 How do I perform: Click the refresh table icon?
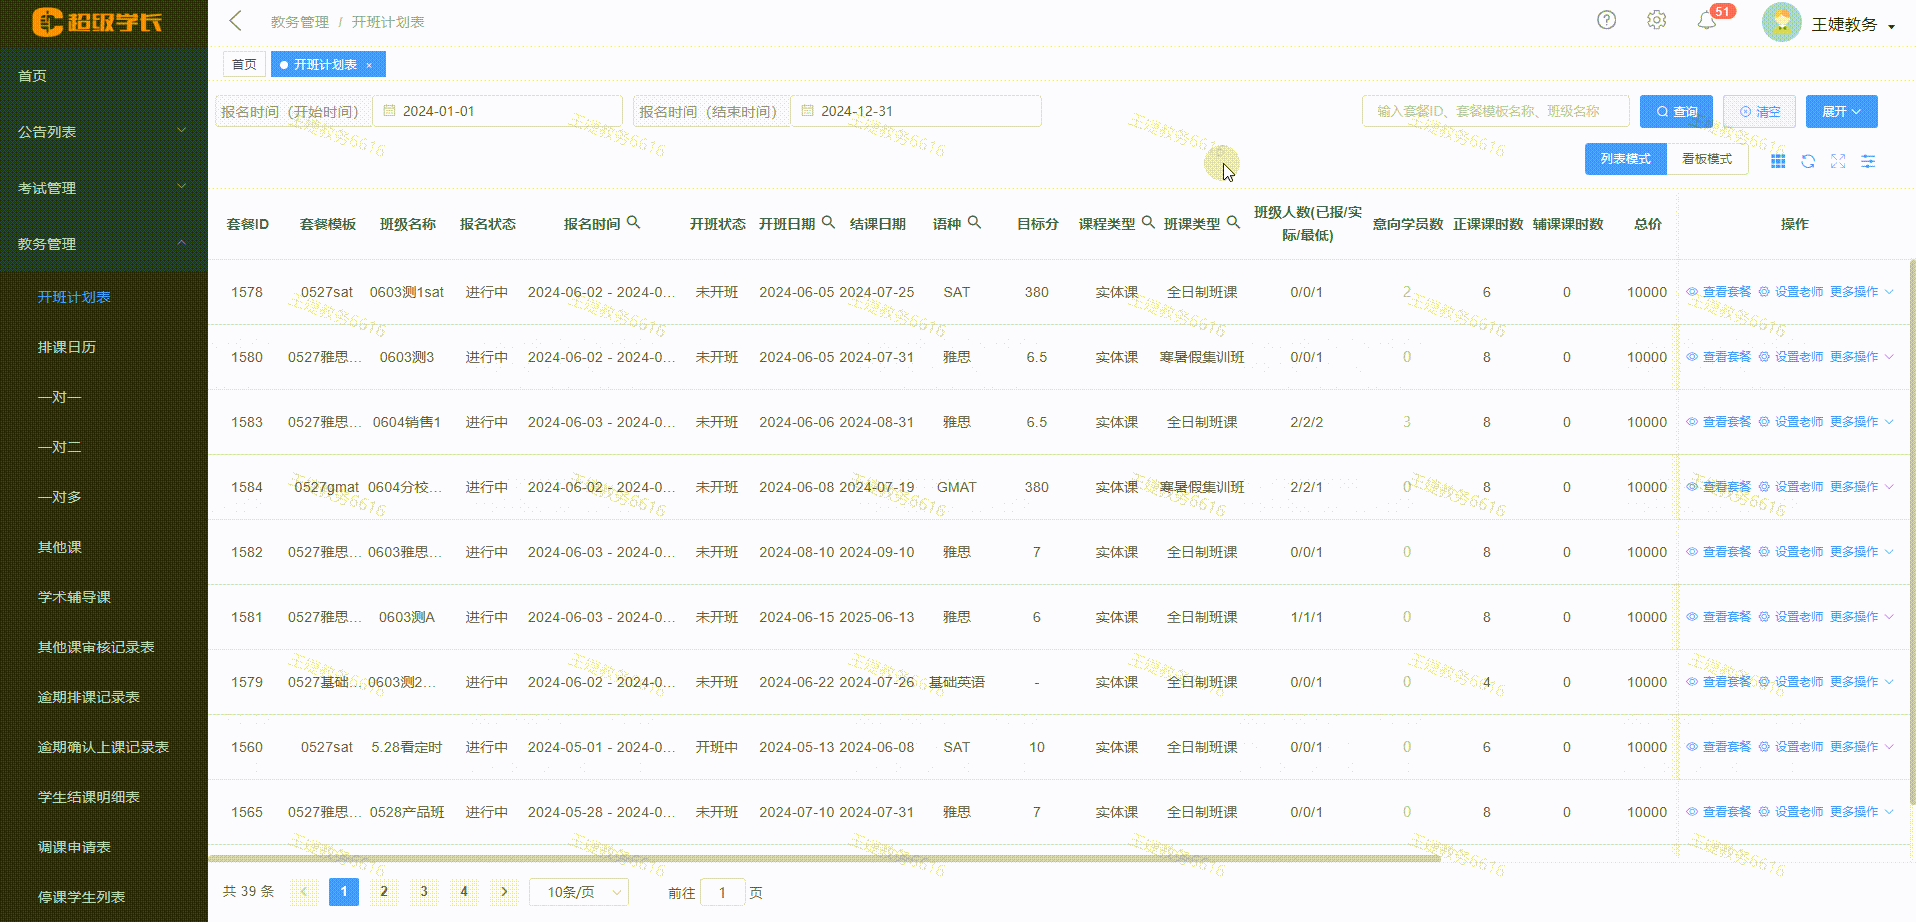[x=1808, y=160]
